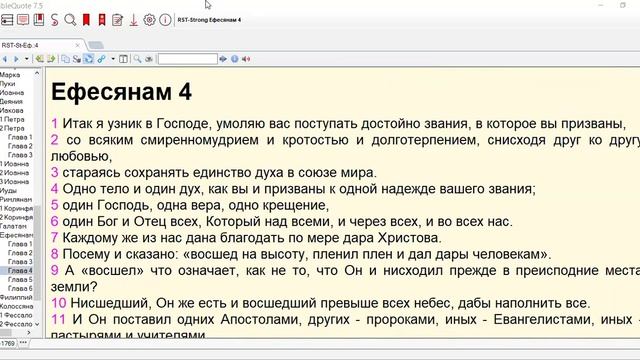Viewport: 640px width, 360px height.
Task: Select 1 Петра in the book list
Action: [x=12, y=120]
